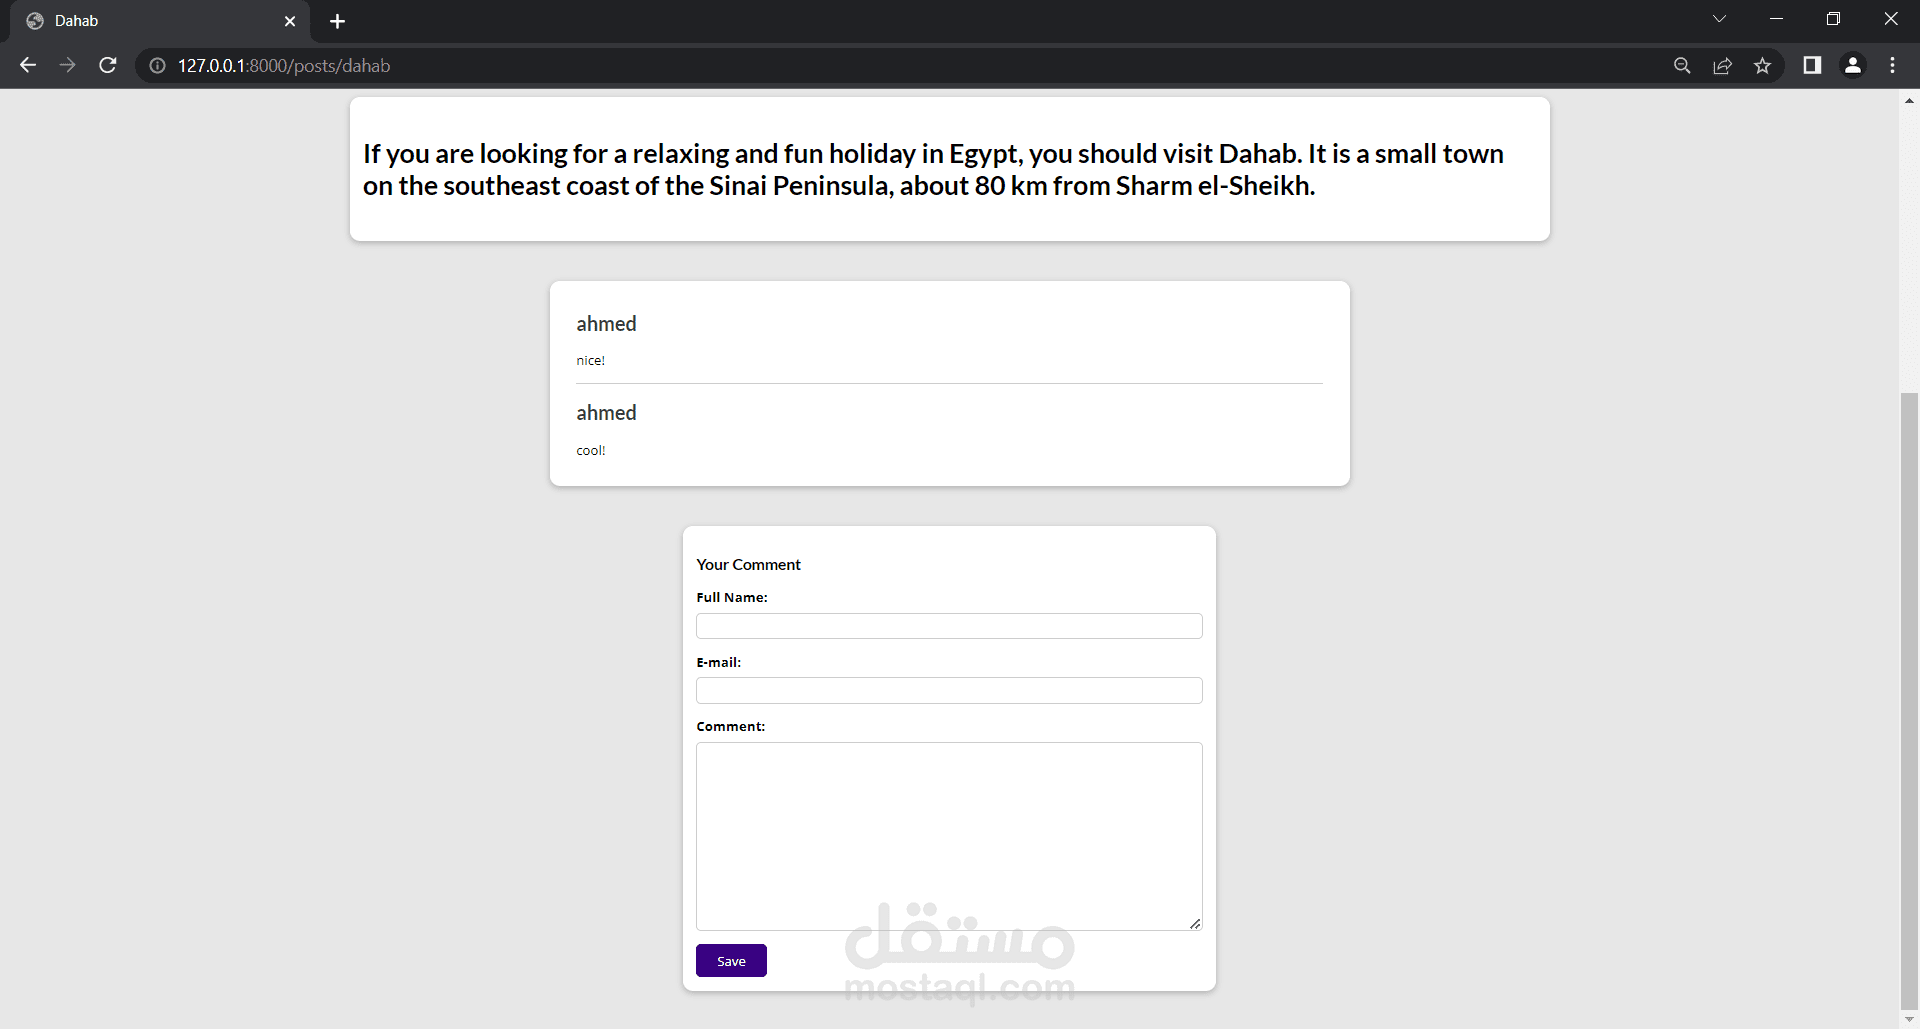Close the Dahab tab
Viewport: 1920px width, 1029px height.
point(290,21)
